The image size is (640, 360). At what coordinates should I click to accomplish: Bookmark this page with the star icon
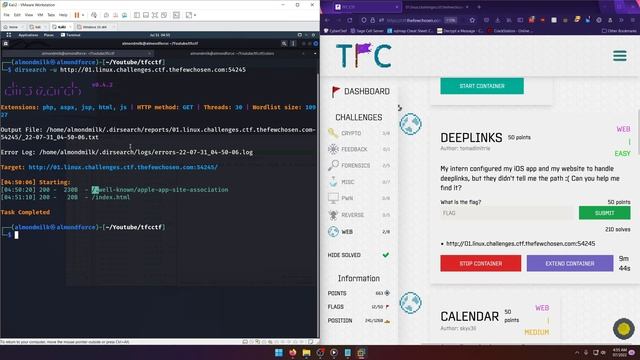click(x=472, y=20)
